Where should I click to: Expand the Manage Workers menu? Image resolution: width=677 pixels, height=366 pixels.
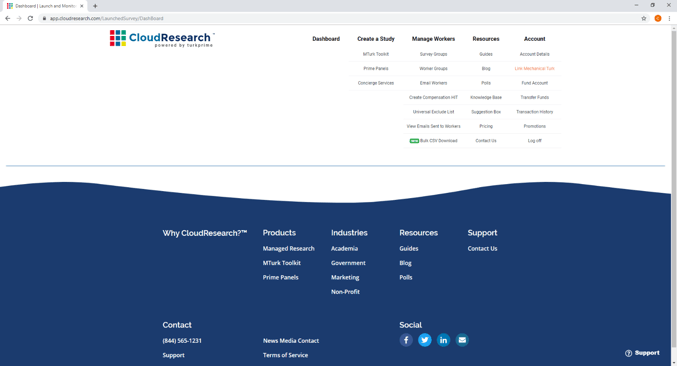(433, 39)
